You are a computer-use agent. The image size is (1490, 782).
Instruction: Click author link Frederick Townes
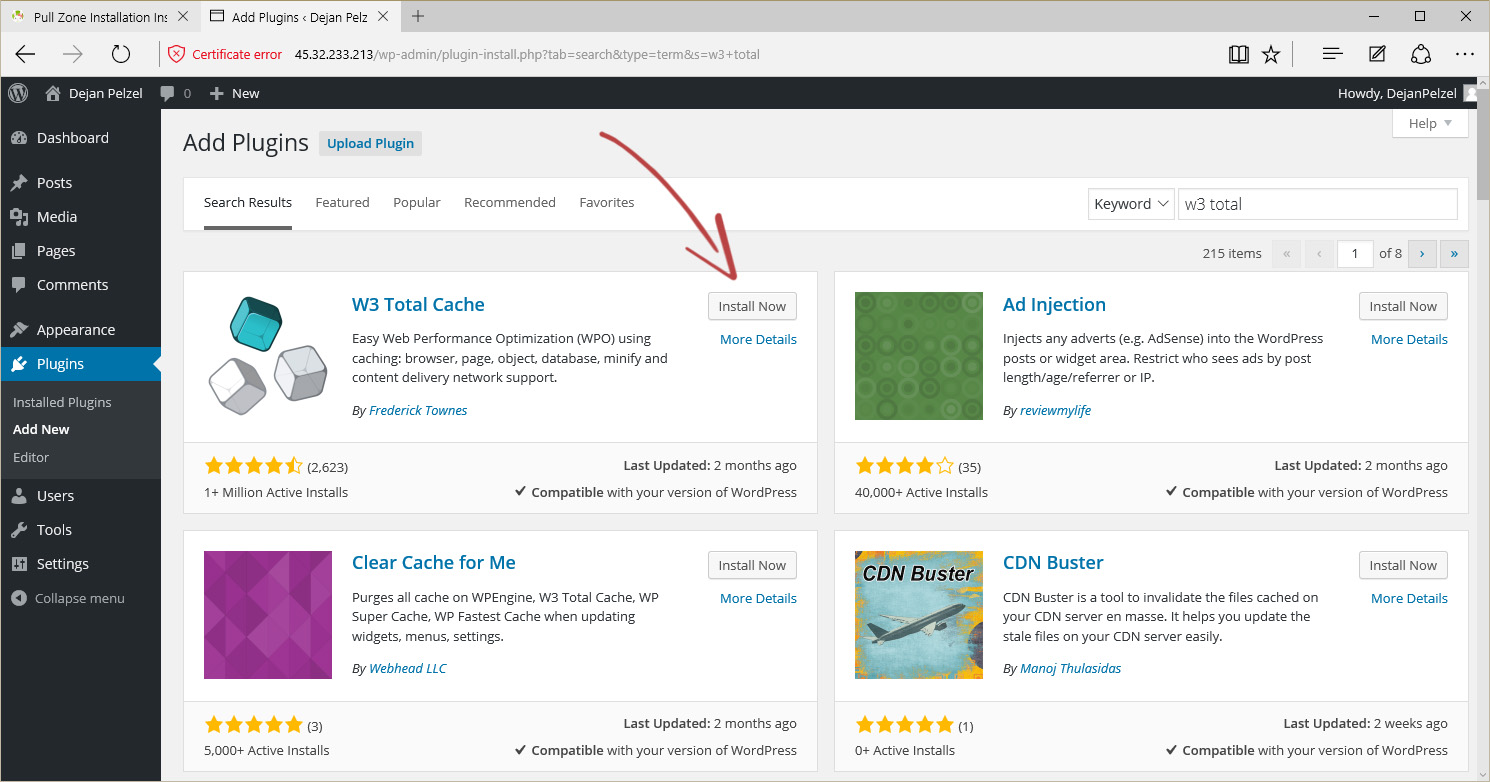[418, 410]
